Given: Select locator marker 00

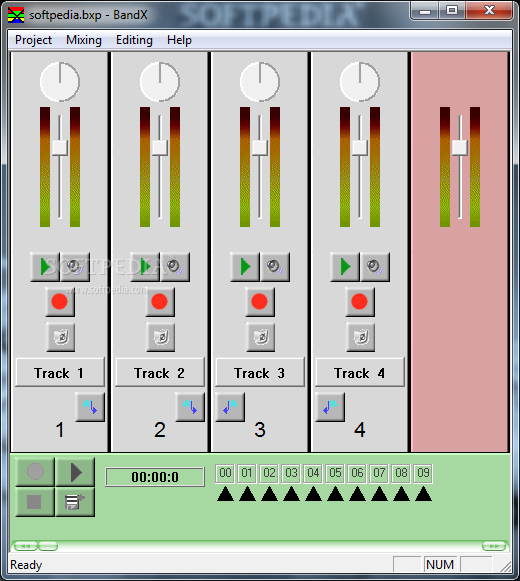Looking at the screenshot, I should click(x=225, y=473).
